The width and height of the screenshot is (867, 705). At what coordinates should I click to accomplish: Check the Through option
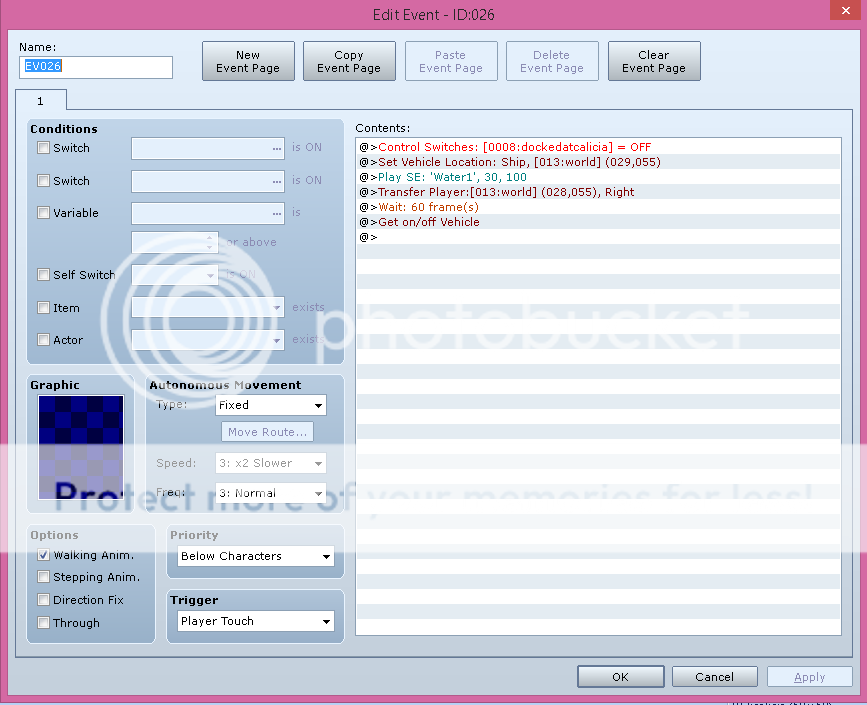43,623
